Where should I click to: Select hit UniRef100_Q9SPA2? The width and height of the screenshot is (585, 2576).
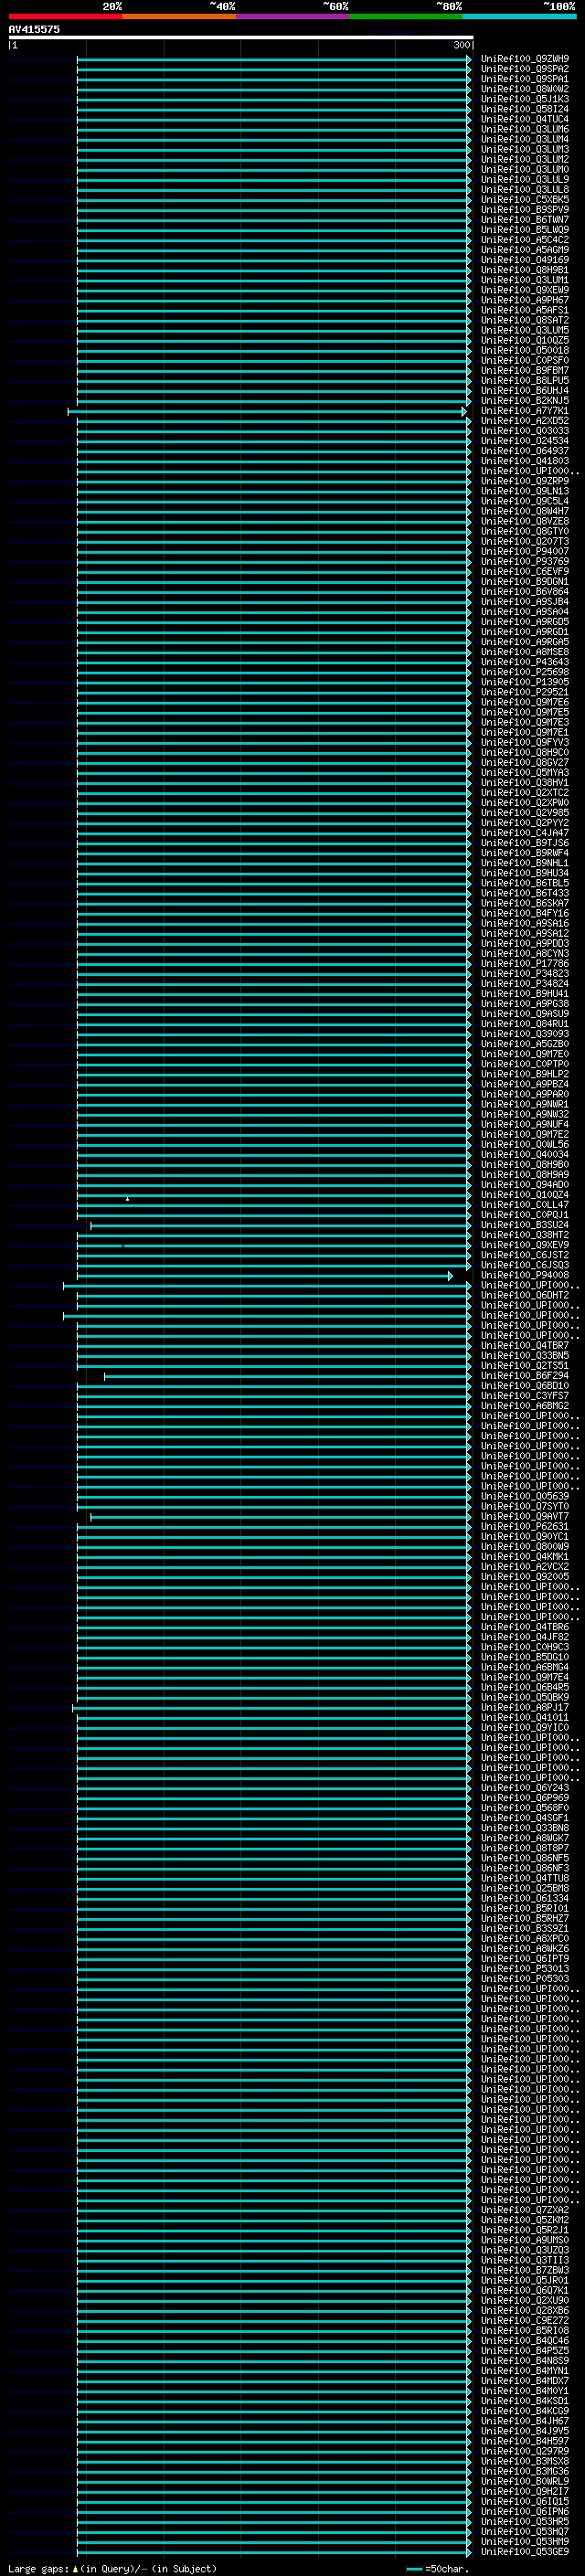pos(525,69)
